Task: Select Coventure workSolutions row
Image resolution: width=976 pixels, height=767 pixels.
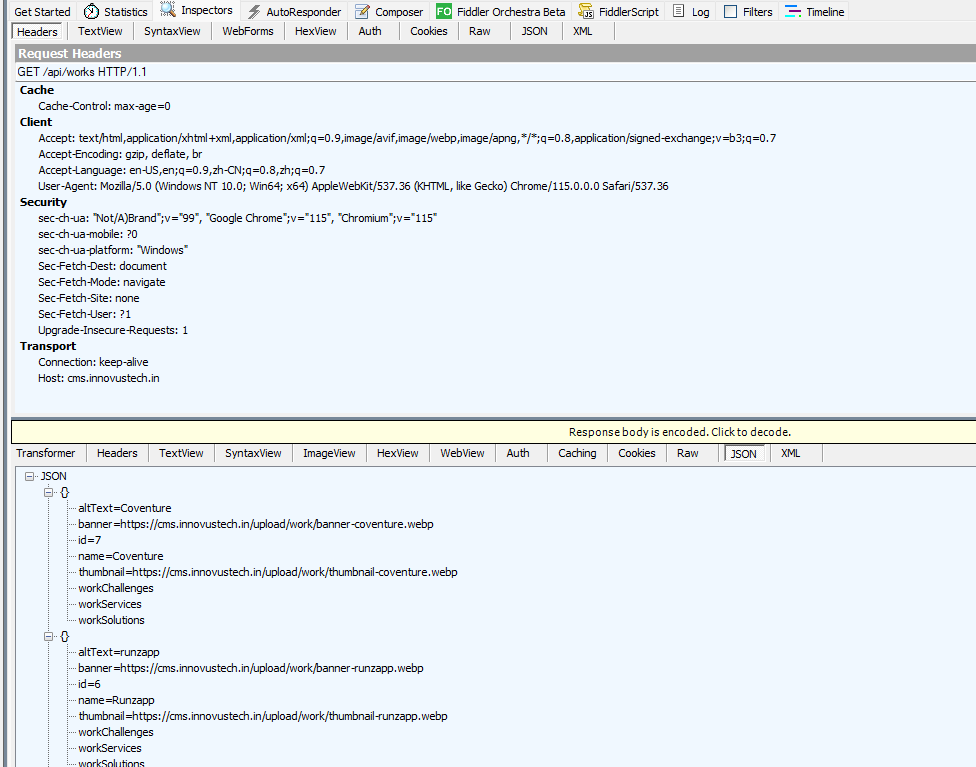Action: 111,620
